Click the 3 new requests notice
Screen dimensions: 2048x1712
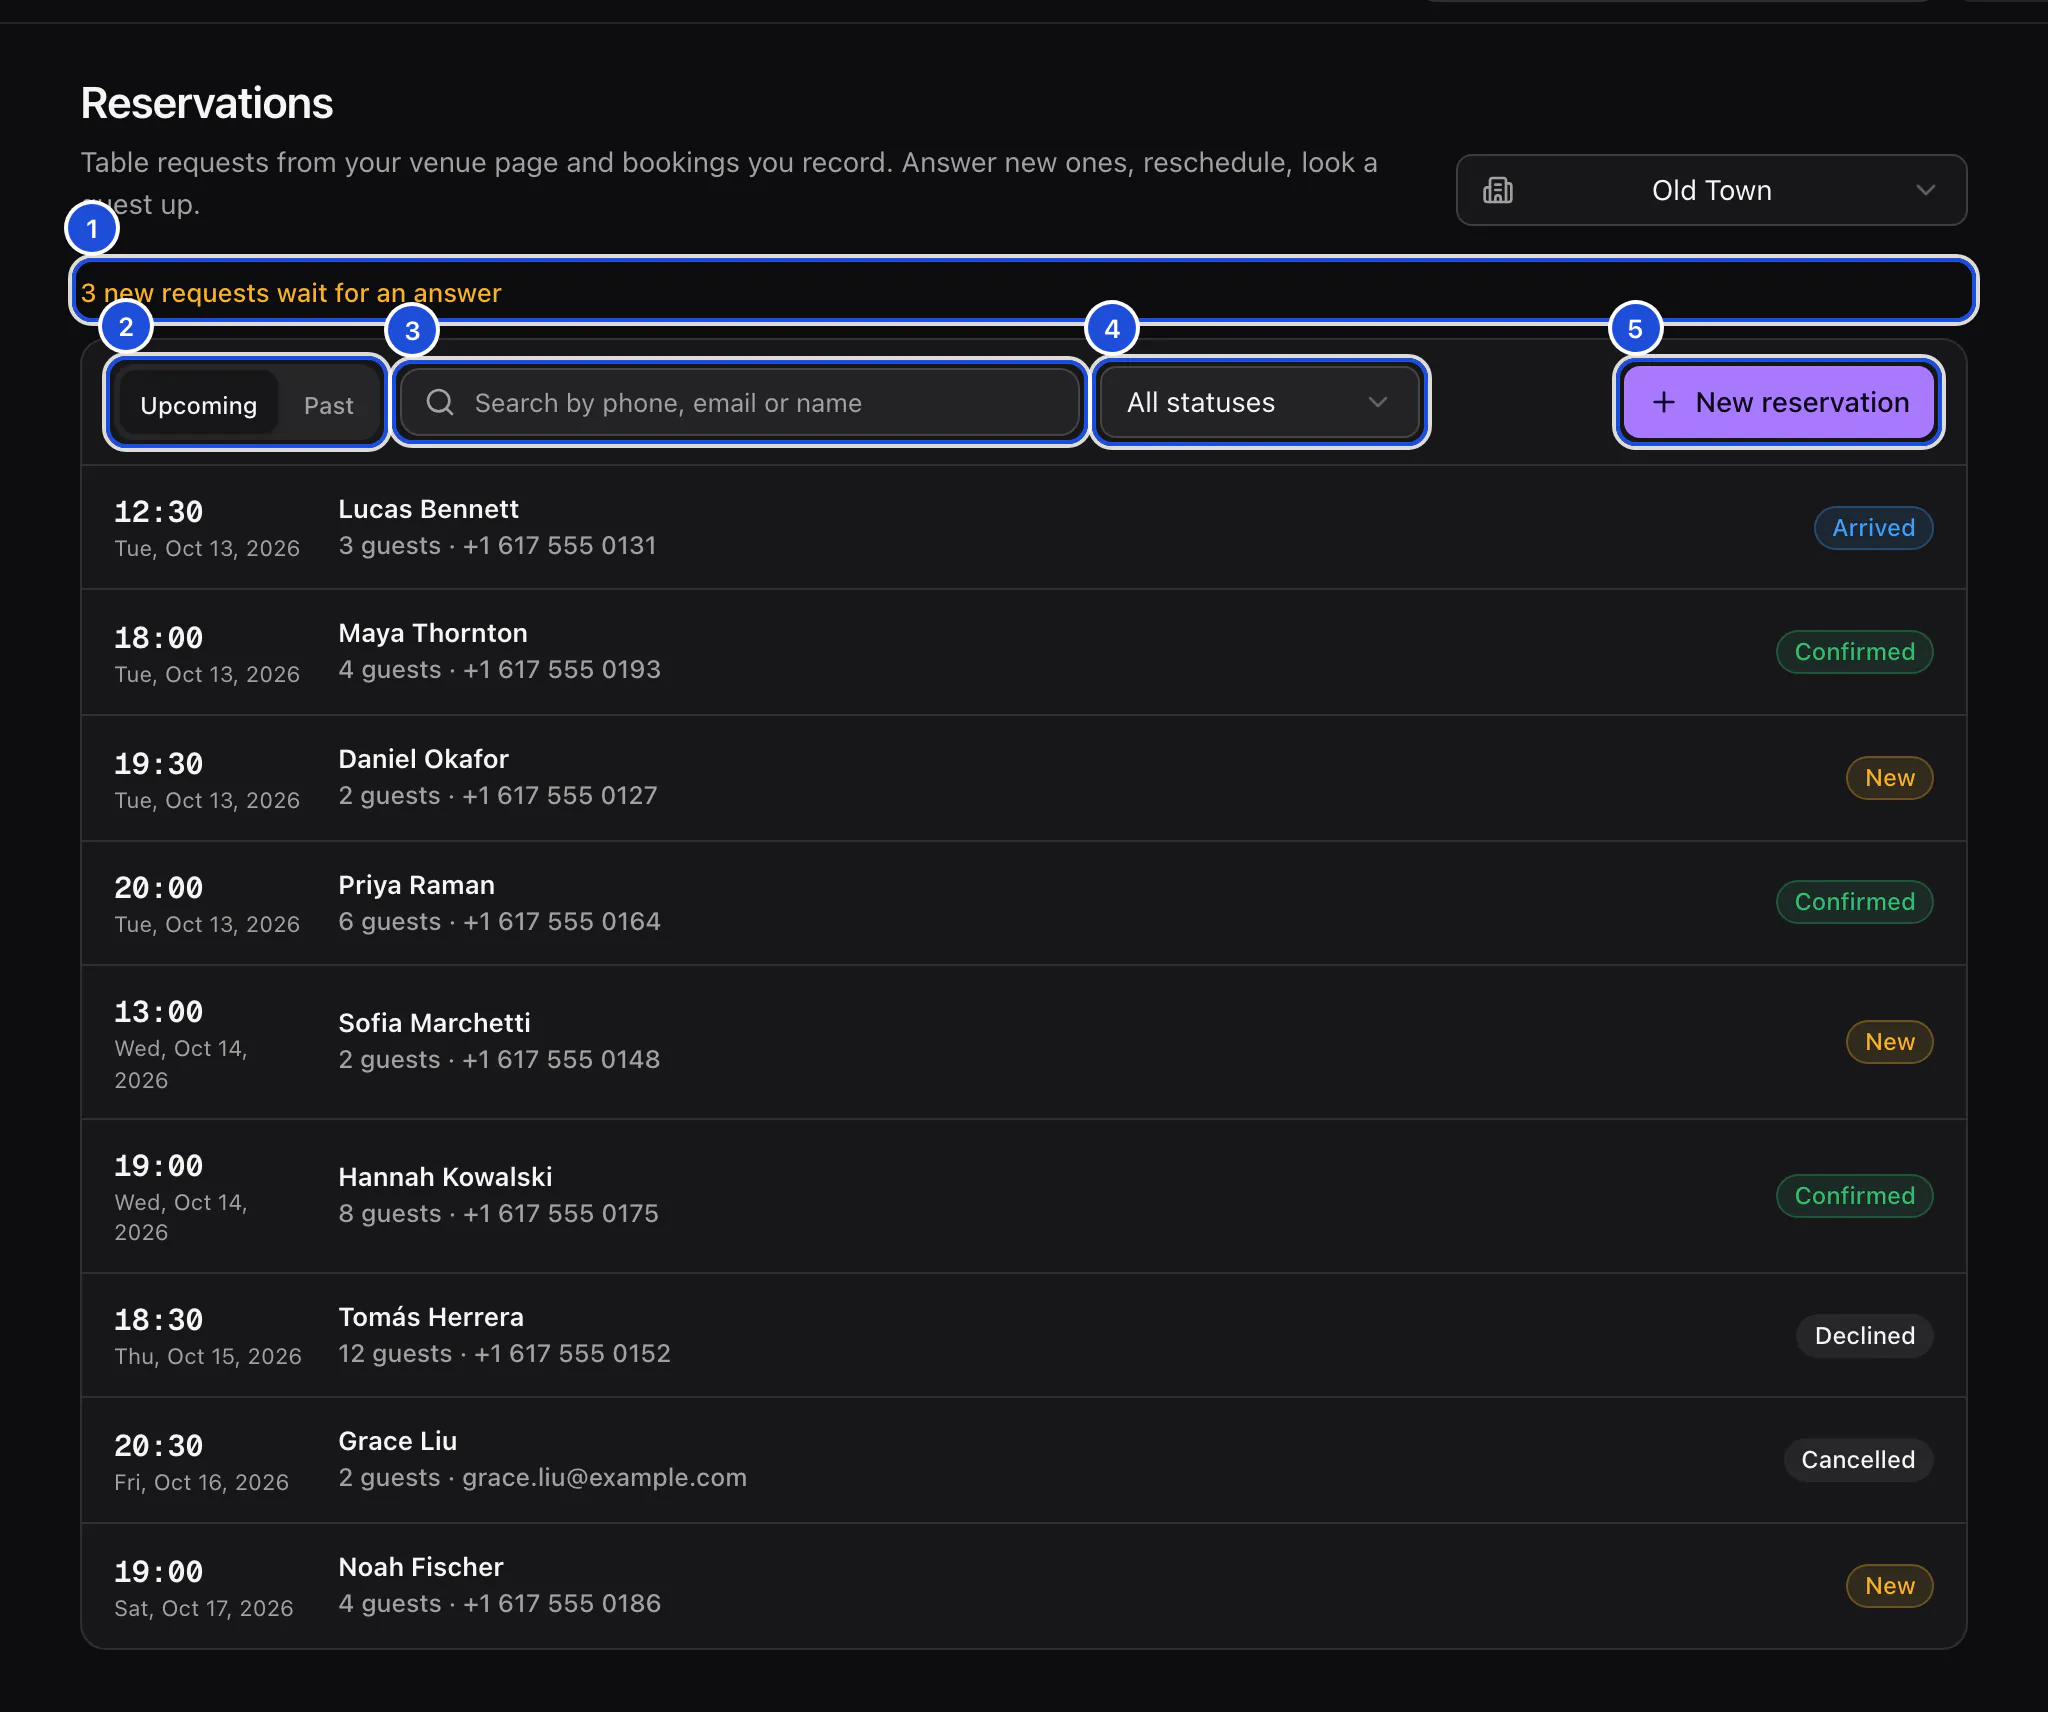291,293
